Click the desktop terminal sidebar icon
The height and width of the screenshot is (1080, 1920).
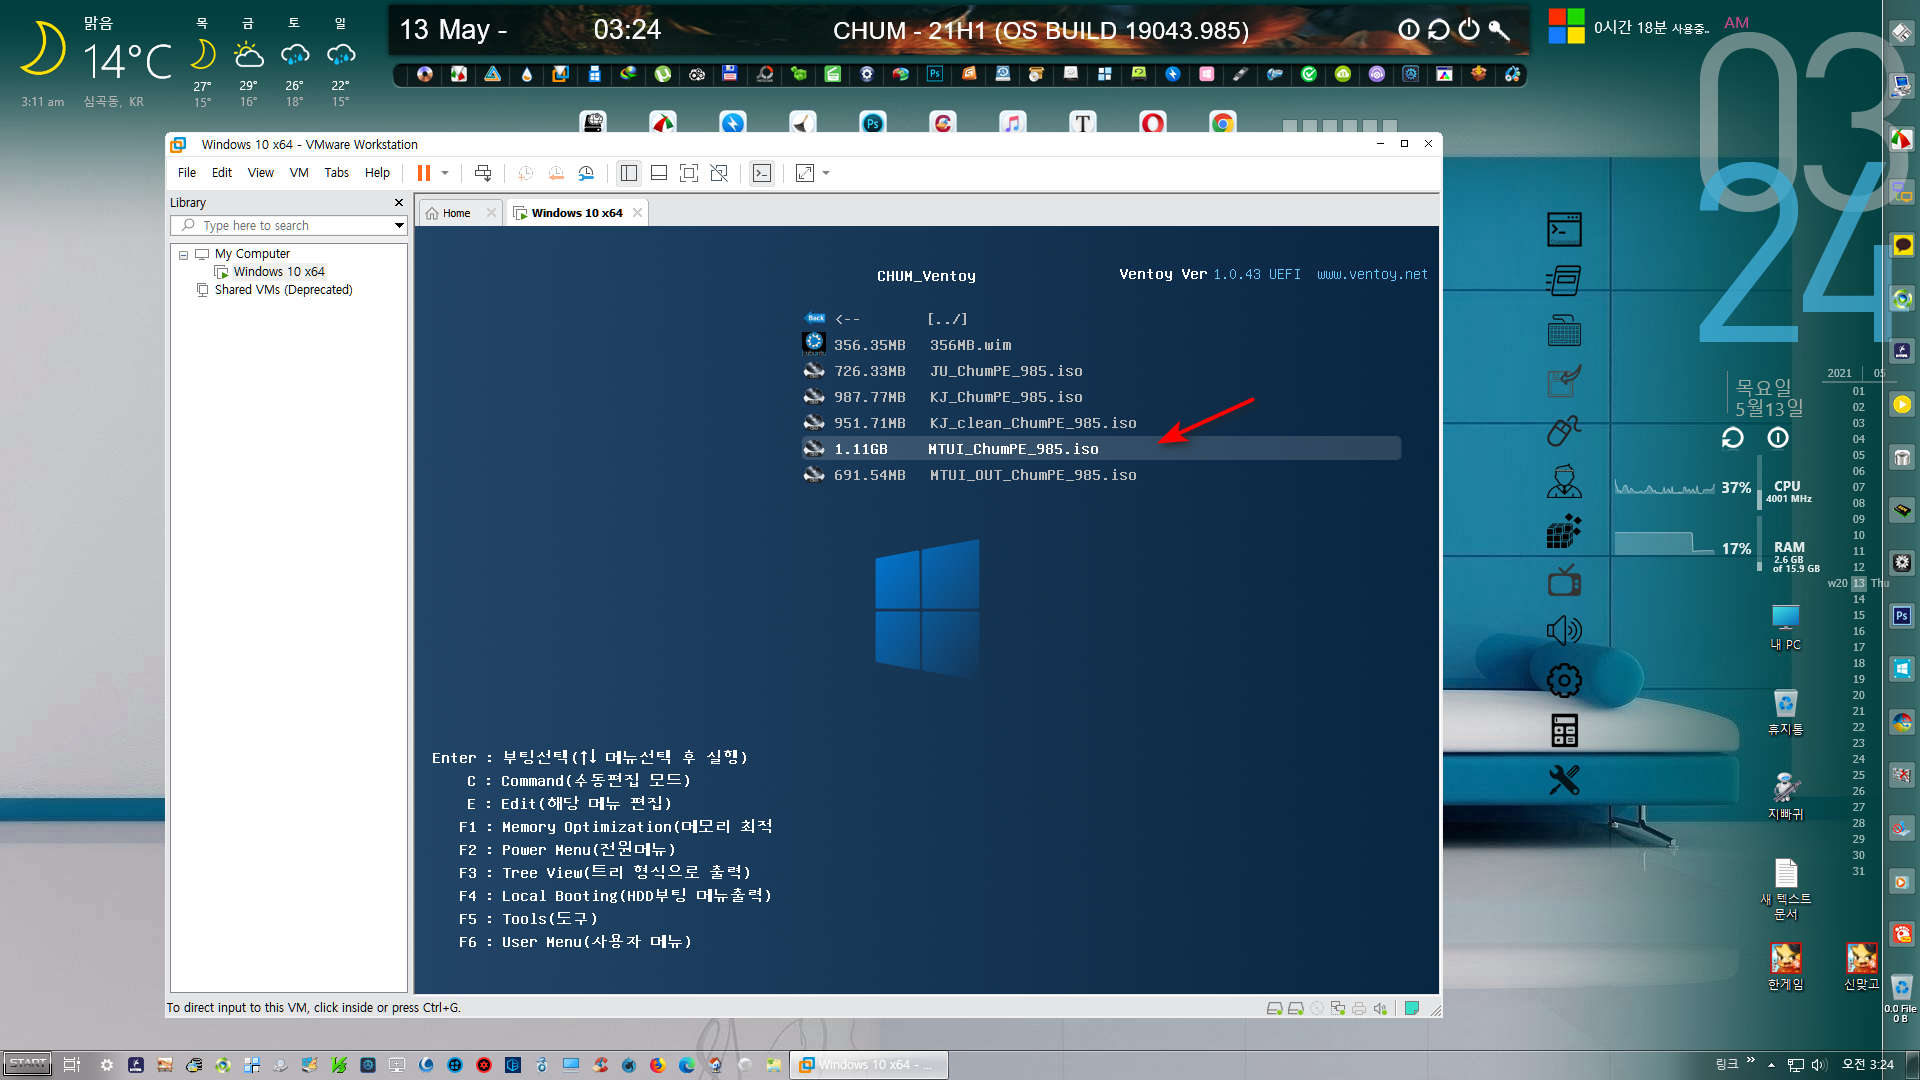pyautogui.click(x=1564, y=230)
